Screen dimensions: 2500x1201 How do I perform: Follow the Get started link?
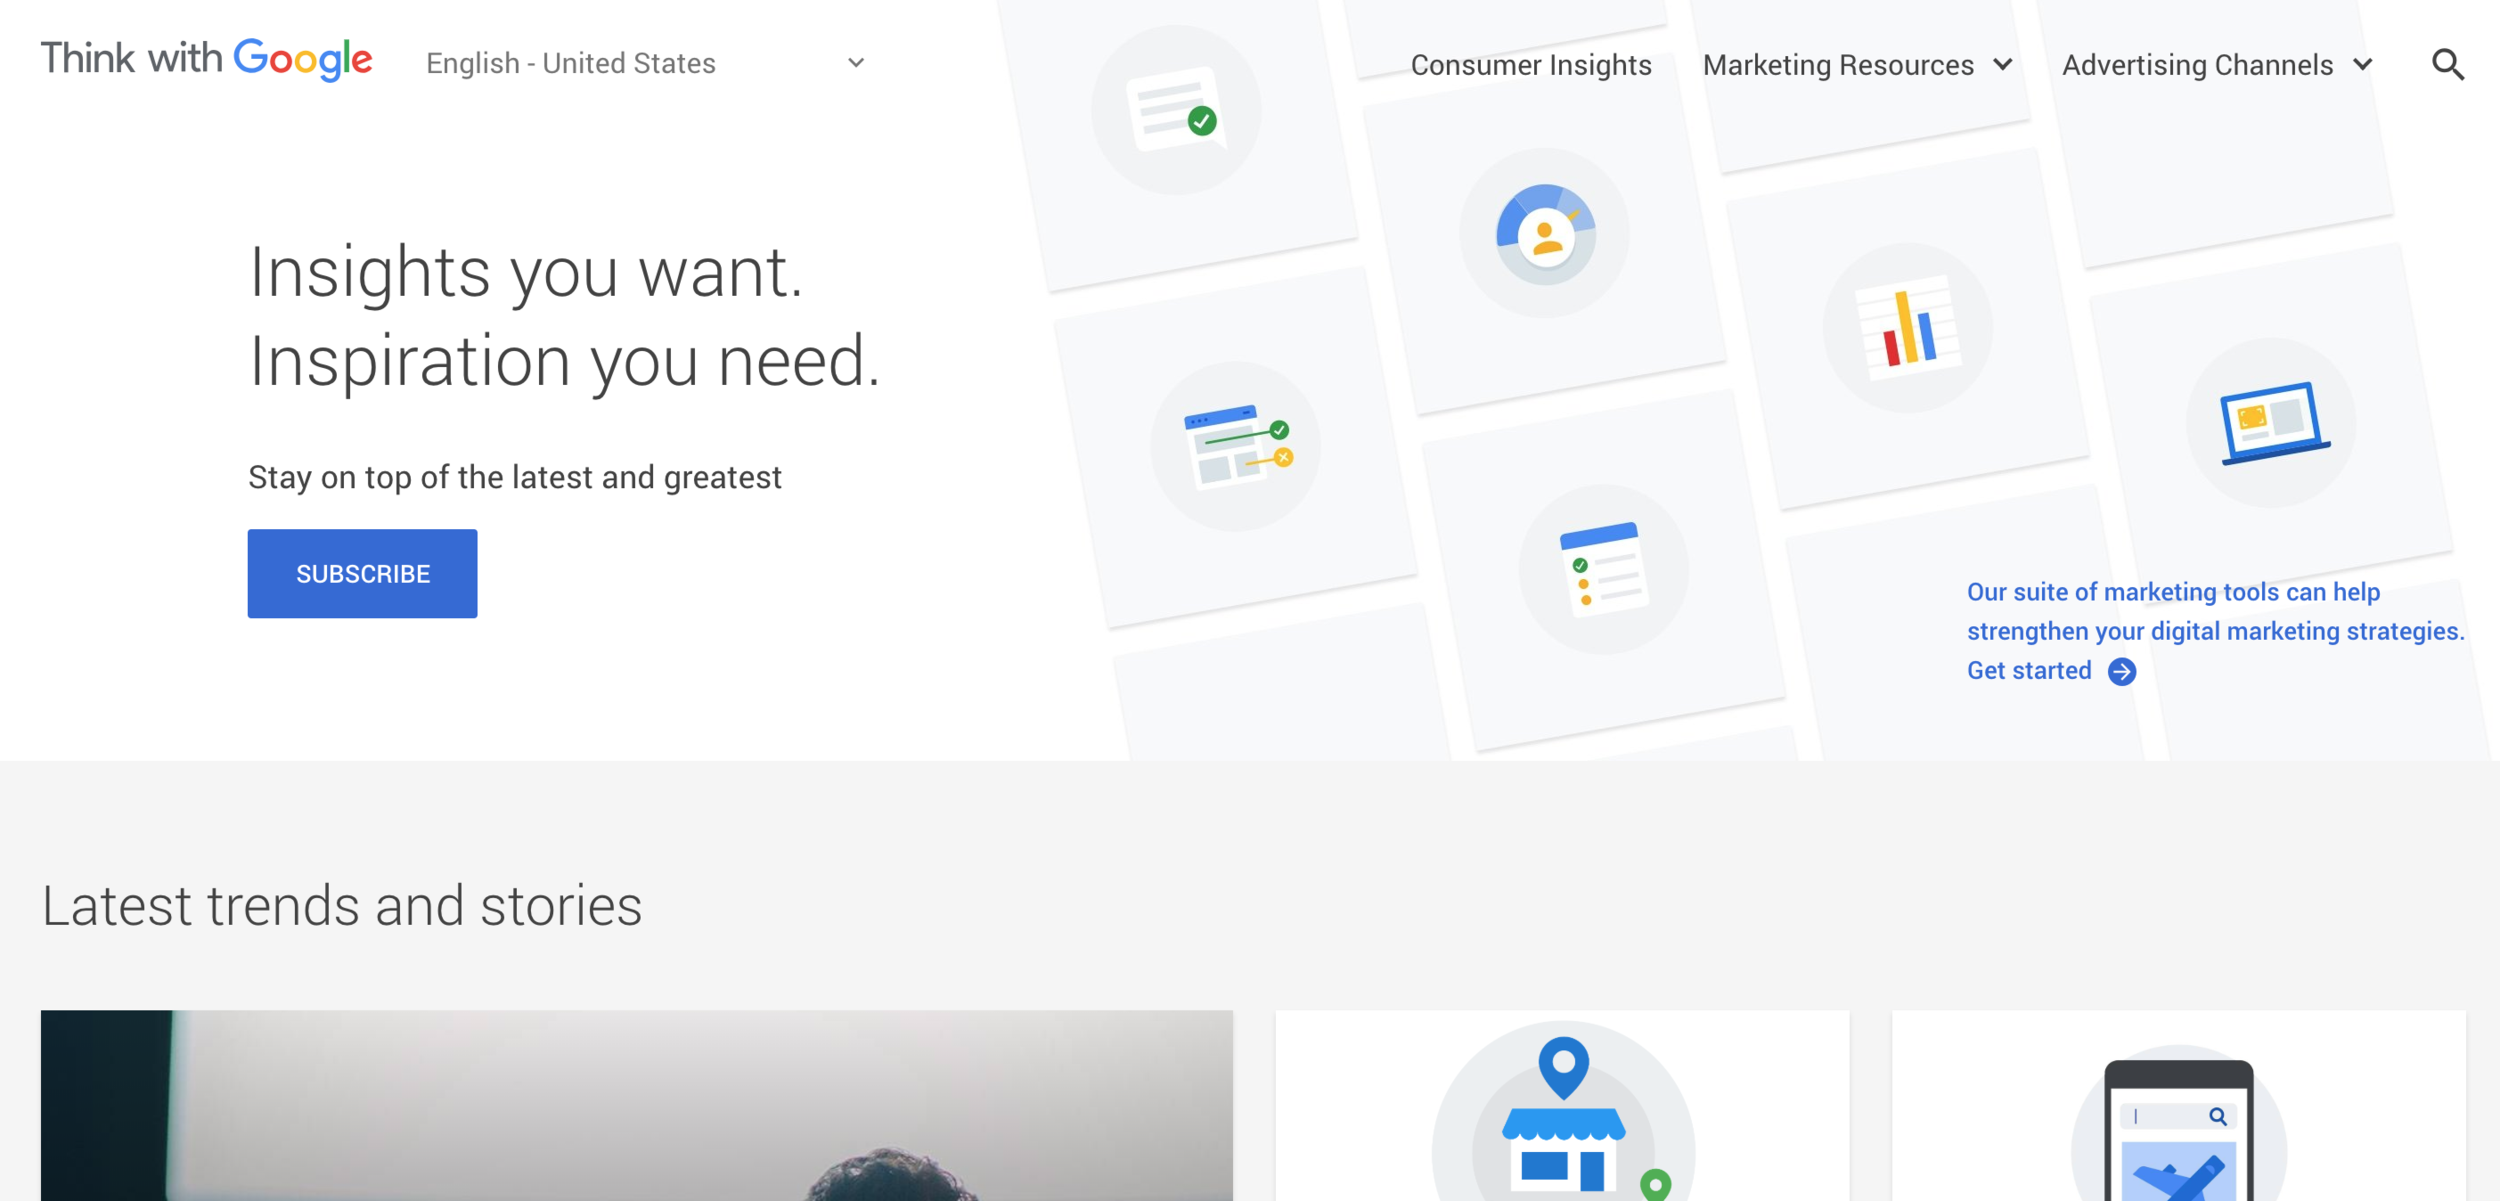(x=2028, y=671)
